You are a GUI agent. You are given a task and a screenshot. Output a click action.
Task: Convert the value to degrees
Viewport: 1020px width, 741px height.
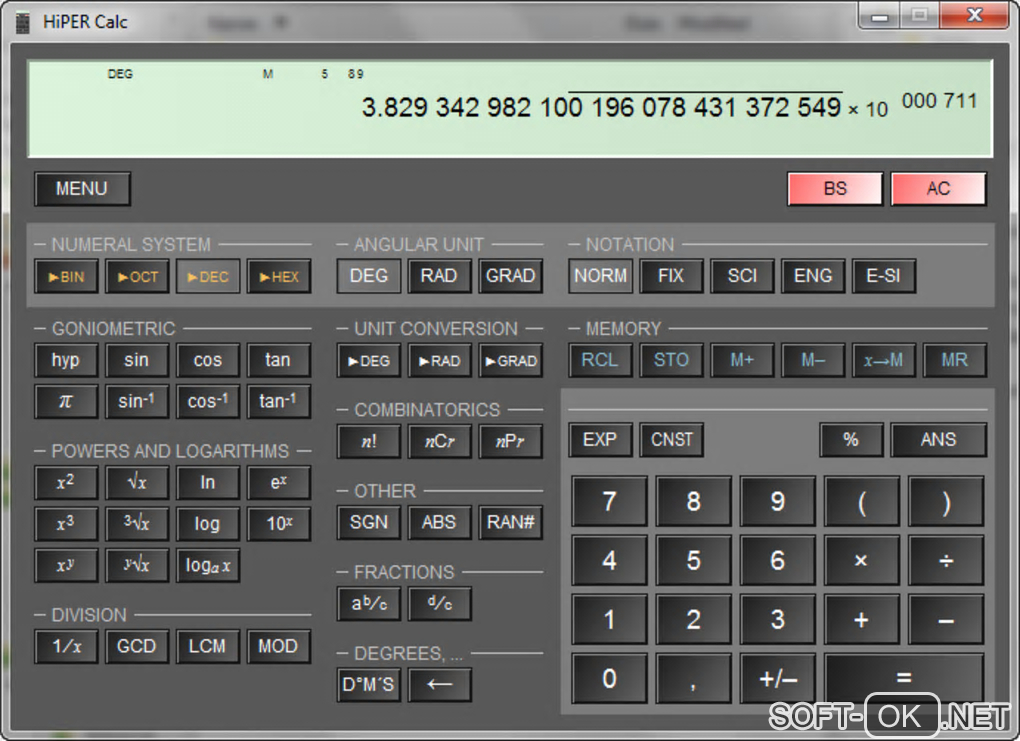tap(369, 360)
